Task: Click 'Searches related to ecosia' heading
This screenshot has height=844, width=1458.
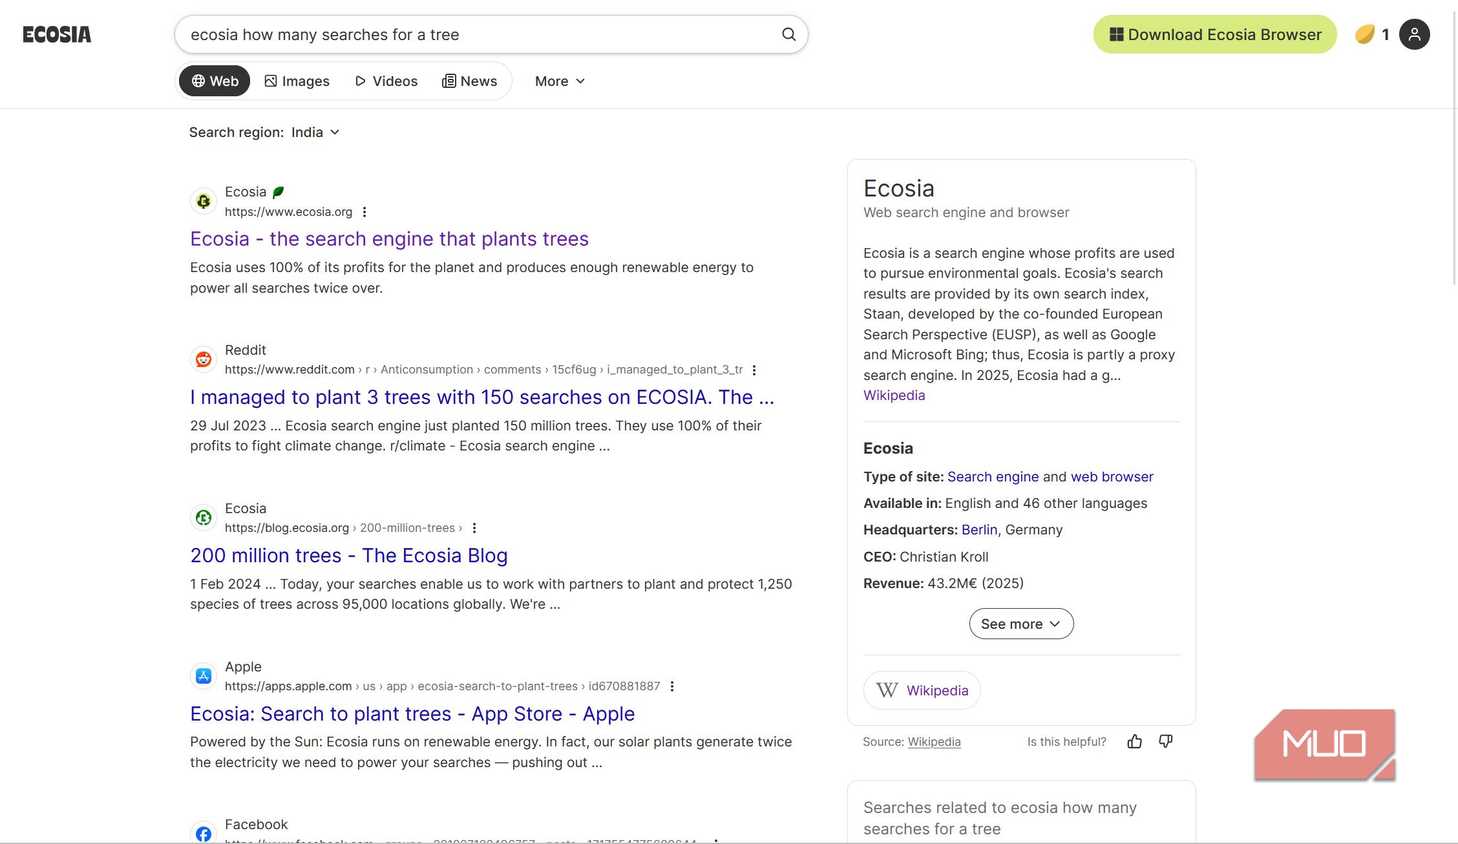Action: (1000, 818)
